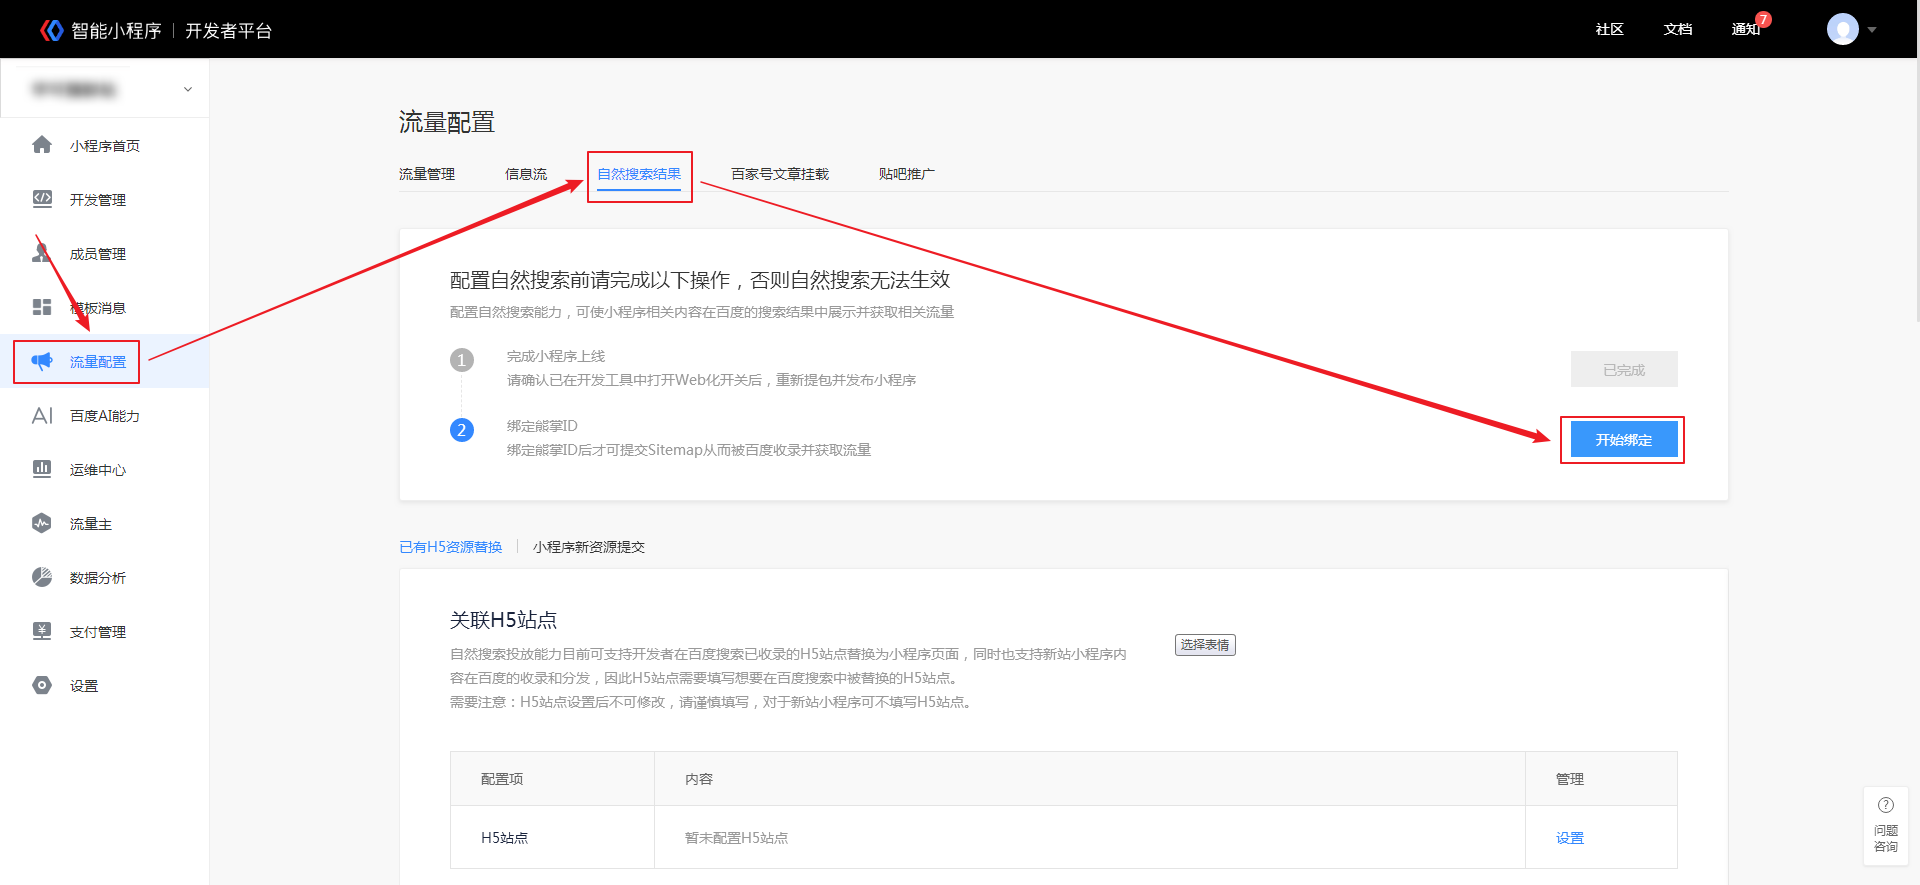
Task: Open 社区 in the top bar
Action: click(x=1610, y=29)
